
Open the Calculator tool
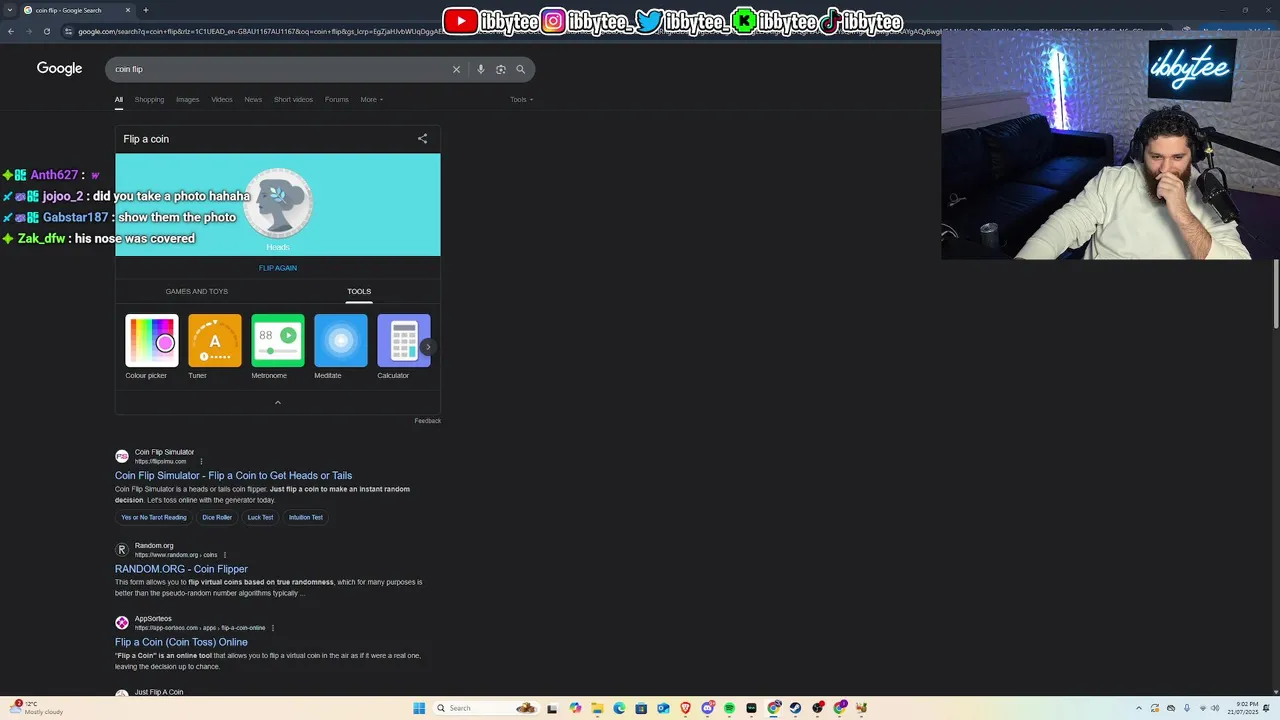[x=403, y=347]
